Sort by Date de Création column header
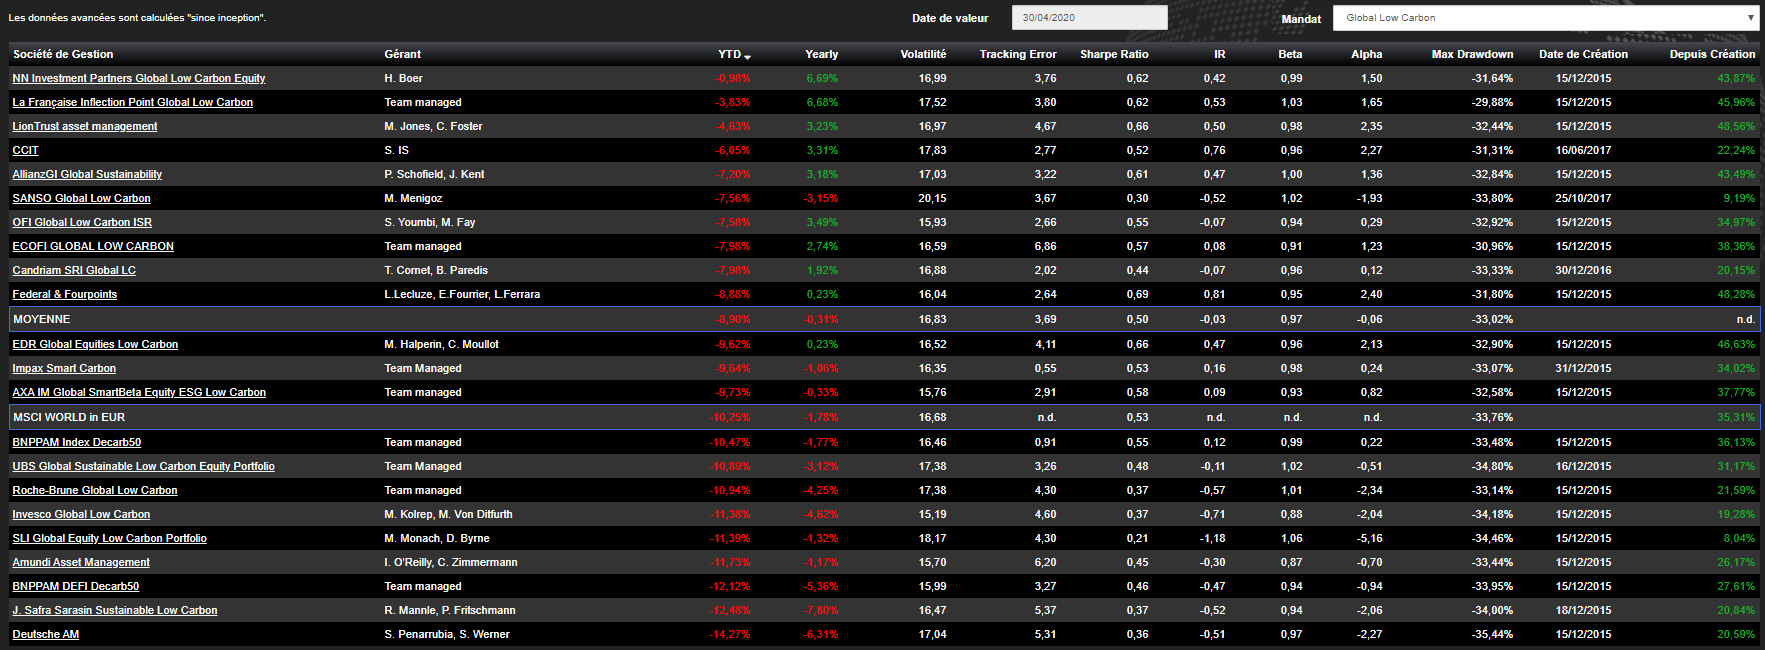The height and width of the screenshot is (650, 1765). pyautogui.click(x=1583, y=54)
